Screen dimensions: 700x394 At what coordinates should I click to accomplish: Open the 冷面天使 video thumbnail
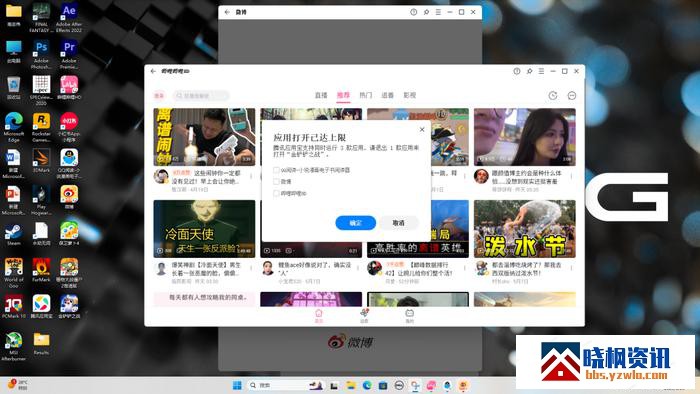click(x=204, y=229)
